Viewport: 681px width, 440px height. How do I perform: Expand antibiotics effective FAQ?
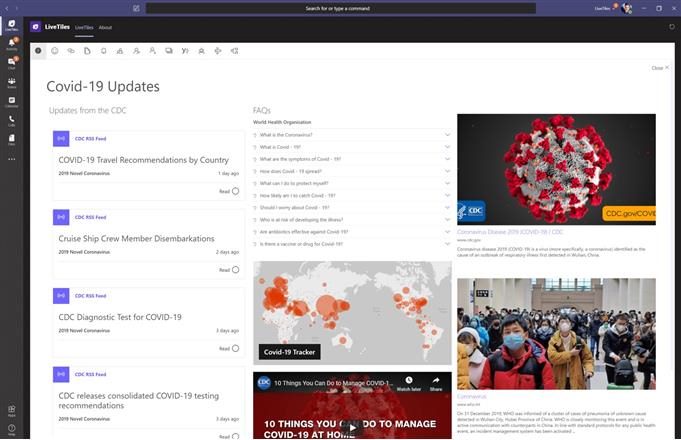click(352, 232)
